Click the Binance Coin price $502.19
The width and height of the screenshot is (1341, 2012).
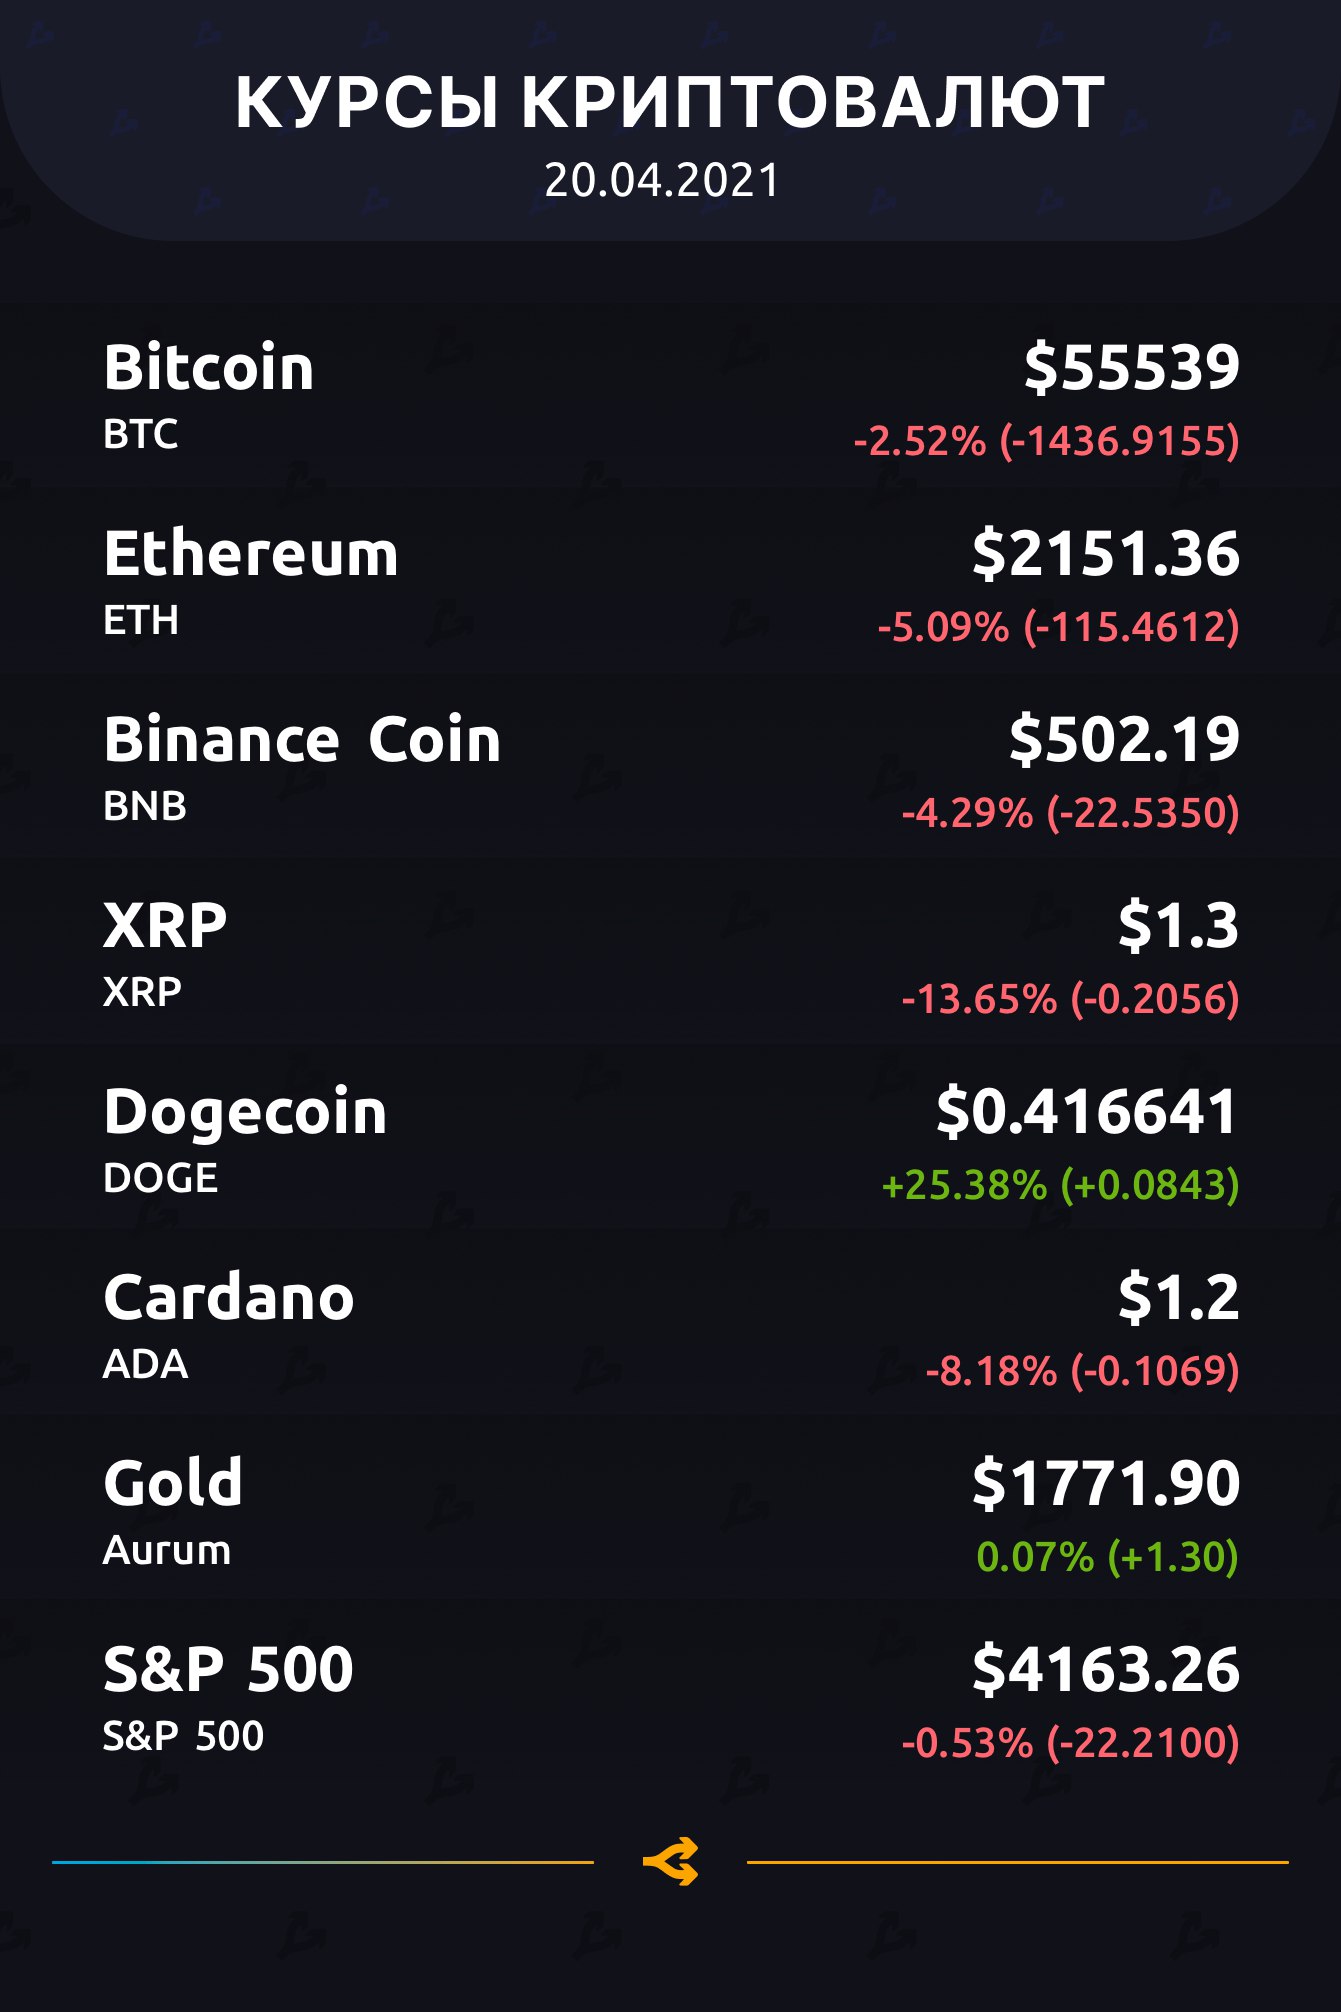1123,739
